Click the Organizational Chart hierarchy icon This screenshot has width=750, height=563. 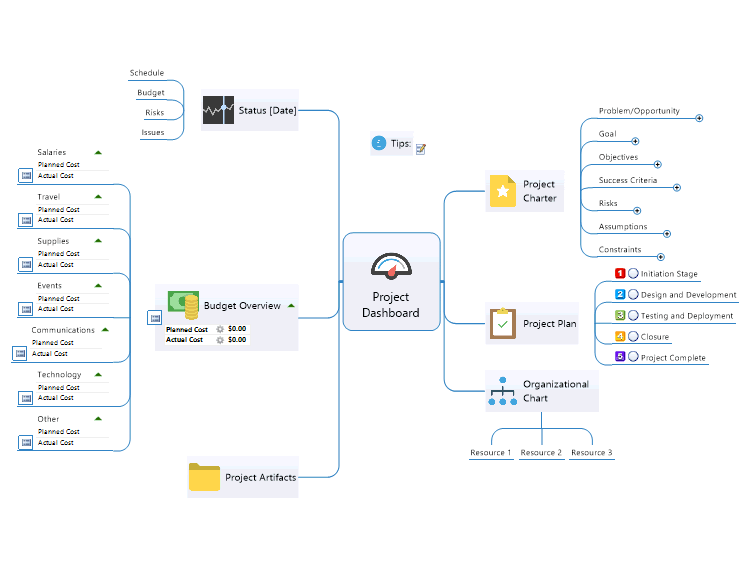(x=502, y=391)
